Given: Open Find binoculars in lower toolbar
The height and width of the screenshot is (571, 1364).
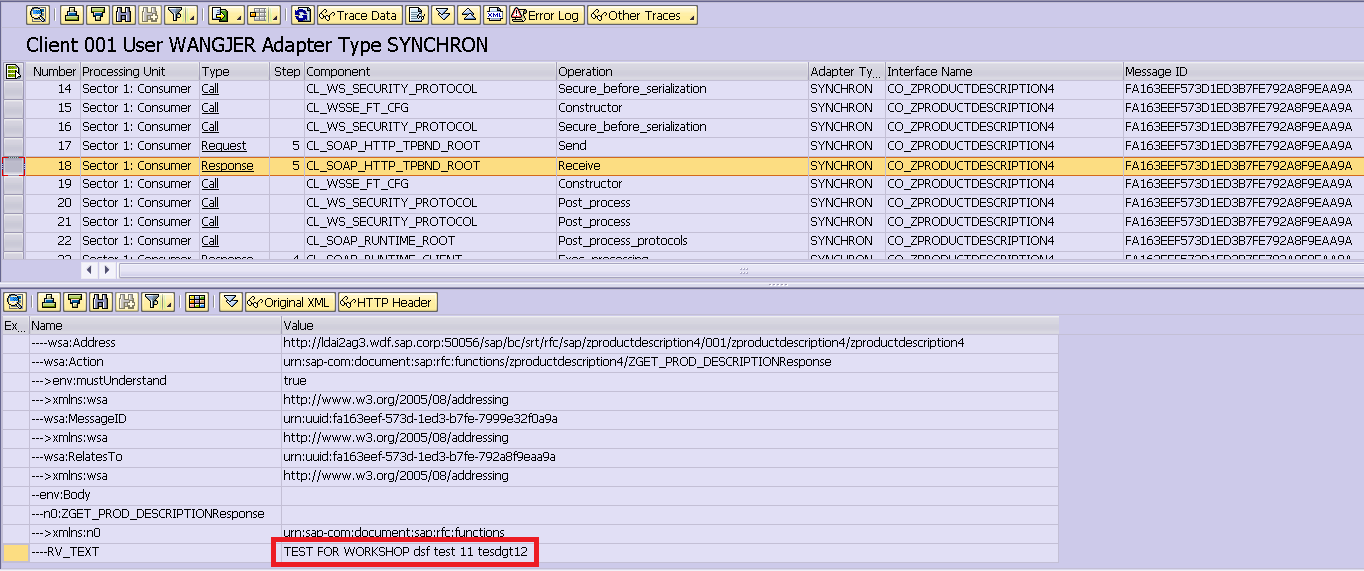Looking at the screenshot, I should (101, 302).
